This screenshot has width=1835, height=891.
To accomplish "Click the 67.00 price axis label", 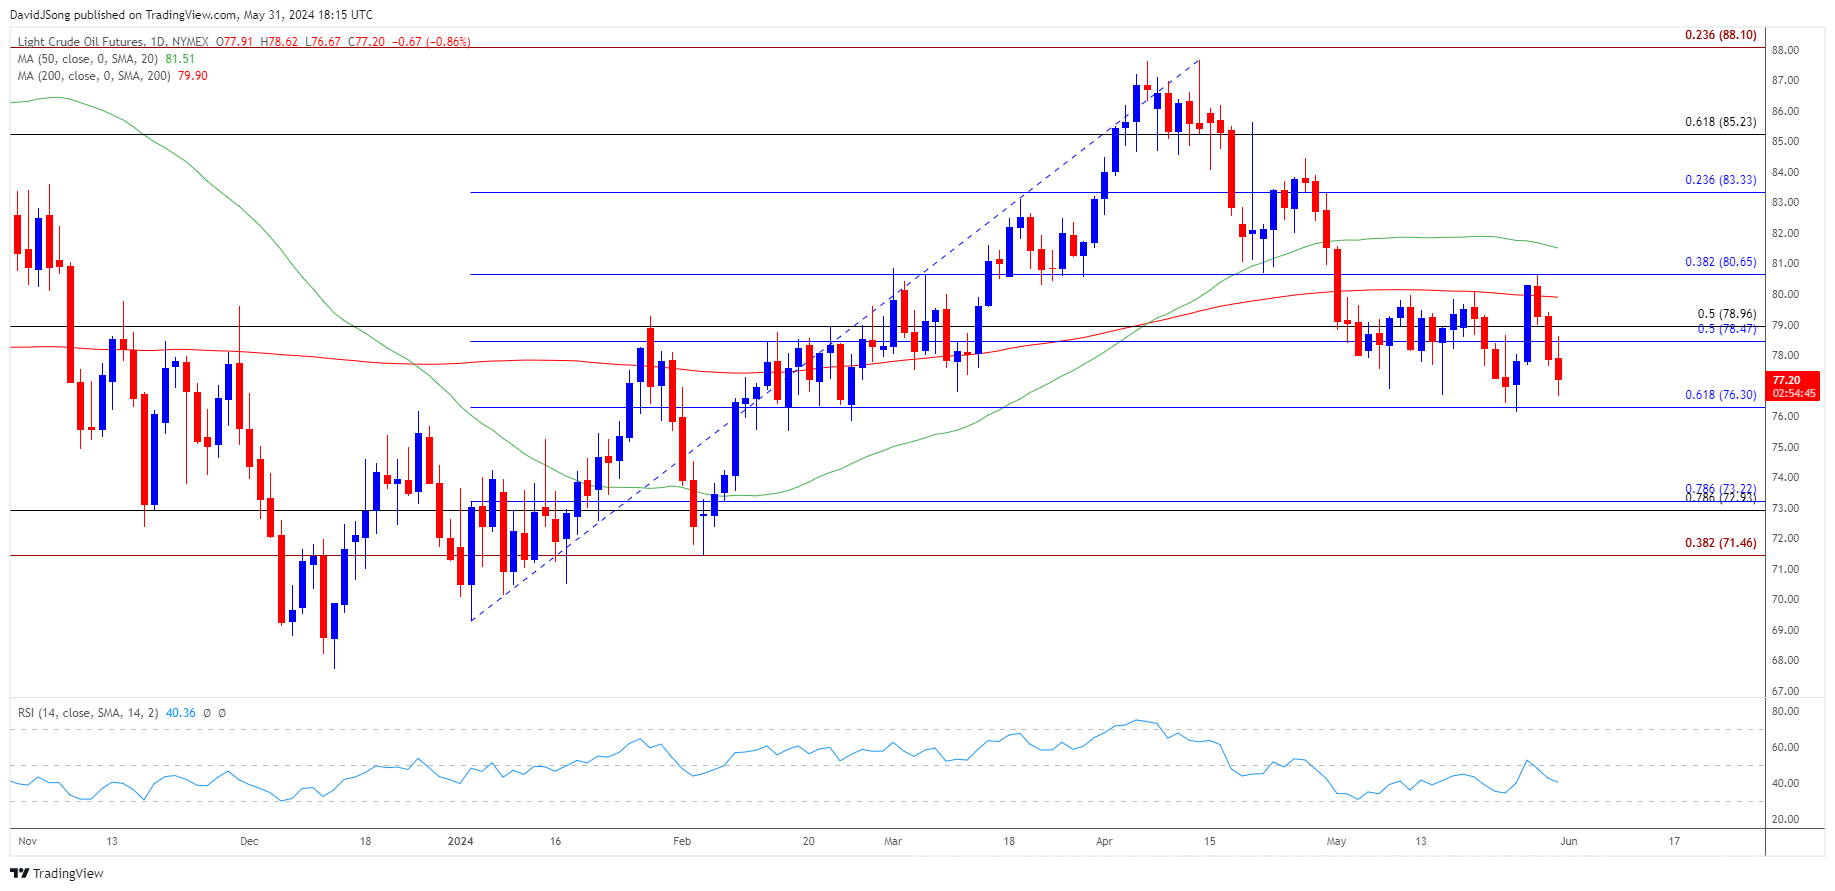I will (1785, 691).
